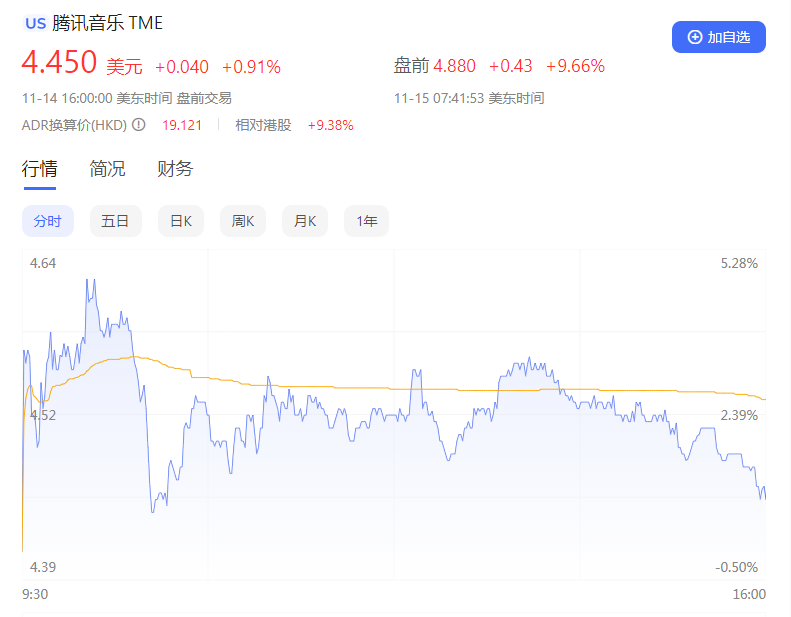Click the 相对港股 label

tap(263, 125)
